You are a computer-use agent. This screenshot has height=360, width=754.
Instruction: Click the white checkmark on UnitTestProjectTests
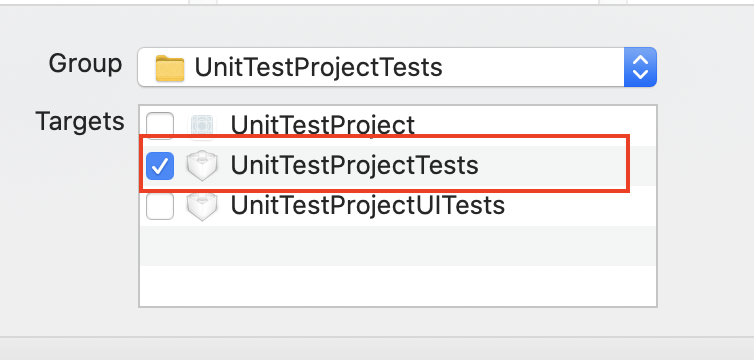(160, 166)
